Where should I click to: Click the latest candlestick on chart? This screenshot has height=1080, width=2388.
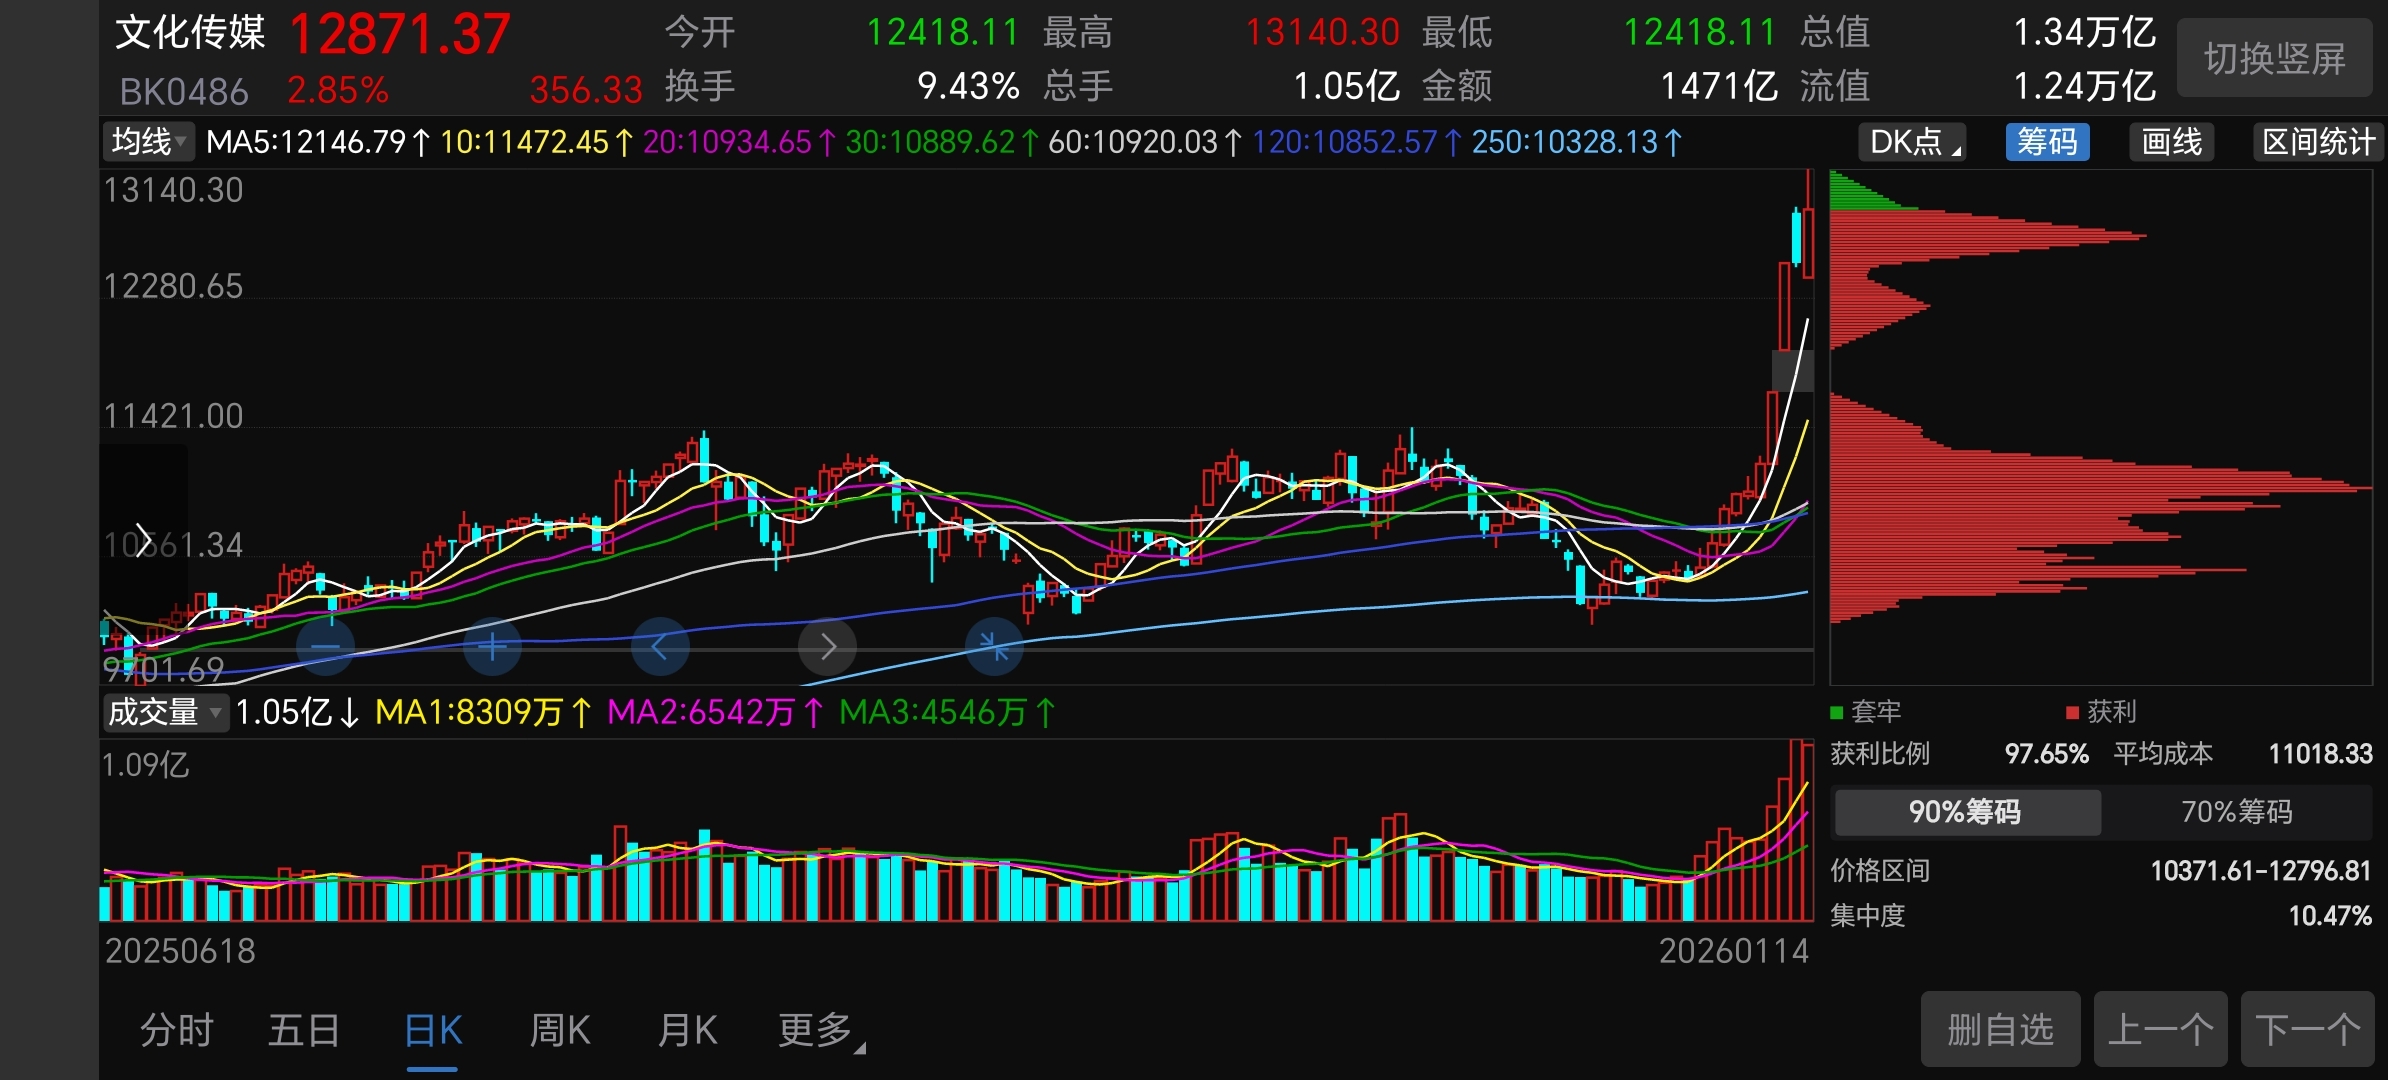coord(1808,240)
